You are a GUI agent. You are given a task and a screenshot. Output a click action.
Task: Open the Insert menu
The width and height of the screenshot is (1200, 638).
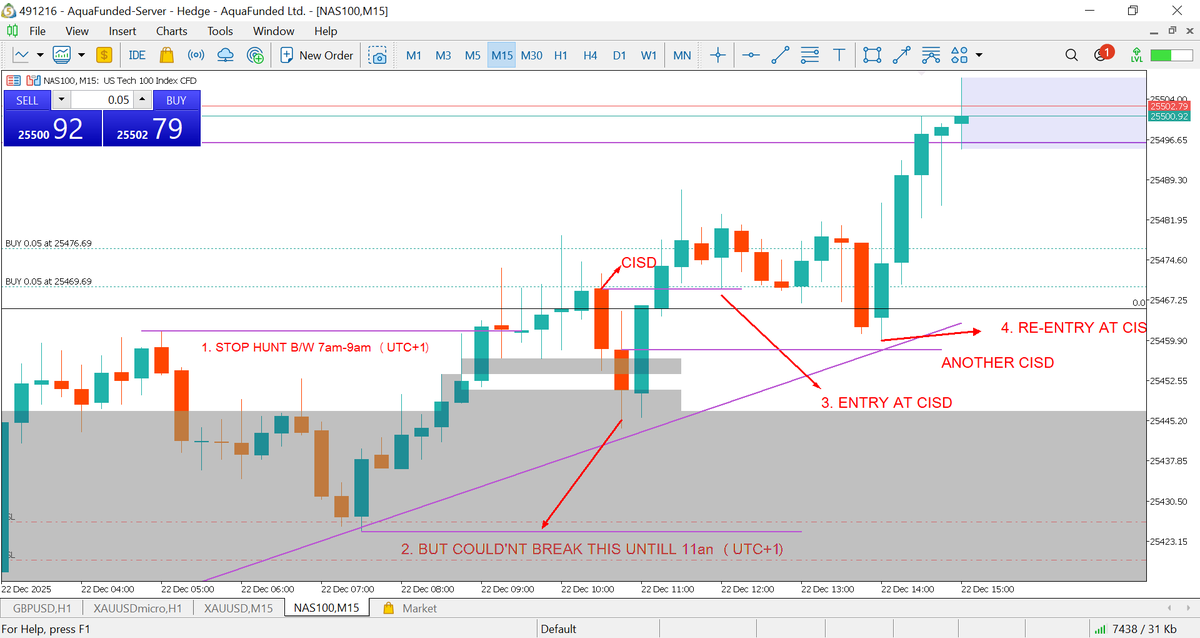[x=122, y=31]
